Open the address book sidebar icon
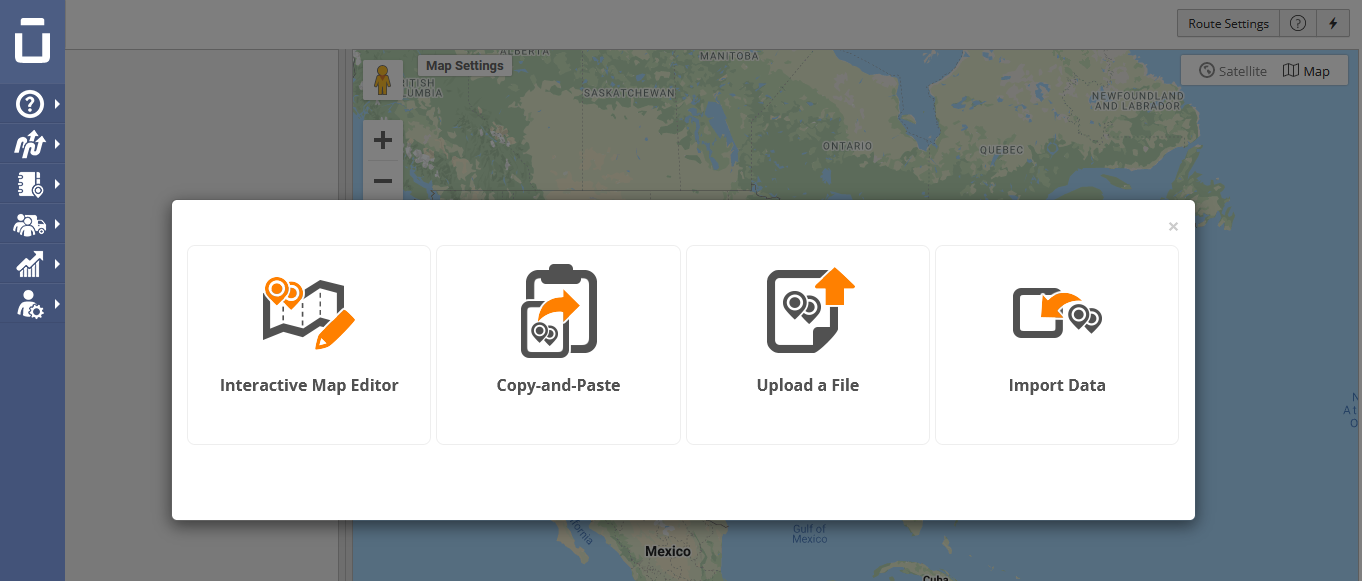The width and height of the screenshot is (1362, 581). click(x=30, y=184)
